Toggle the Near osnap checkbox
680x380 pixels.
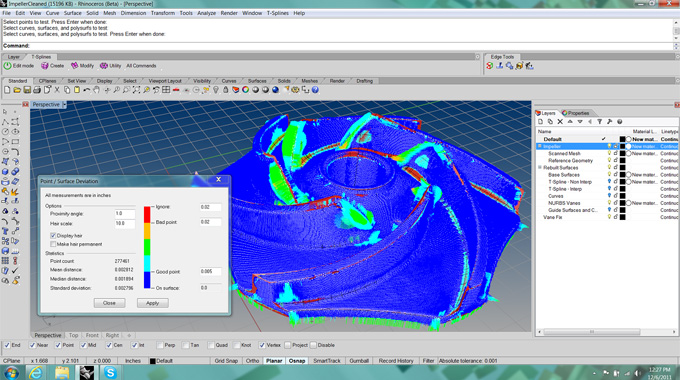(x=32, y=345)
